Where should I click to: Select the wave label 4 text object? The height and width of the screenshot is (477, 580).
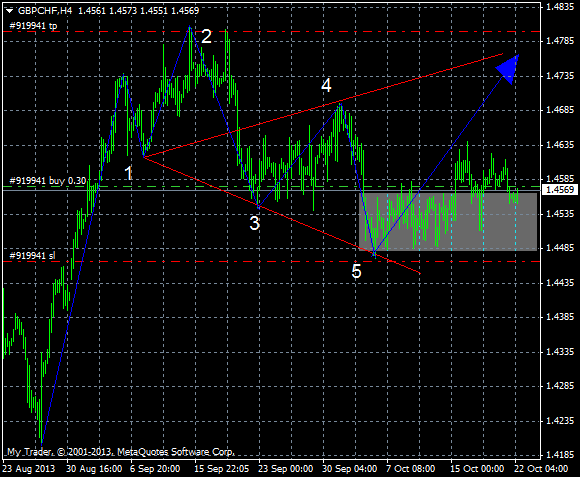[326, 85]
